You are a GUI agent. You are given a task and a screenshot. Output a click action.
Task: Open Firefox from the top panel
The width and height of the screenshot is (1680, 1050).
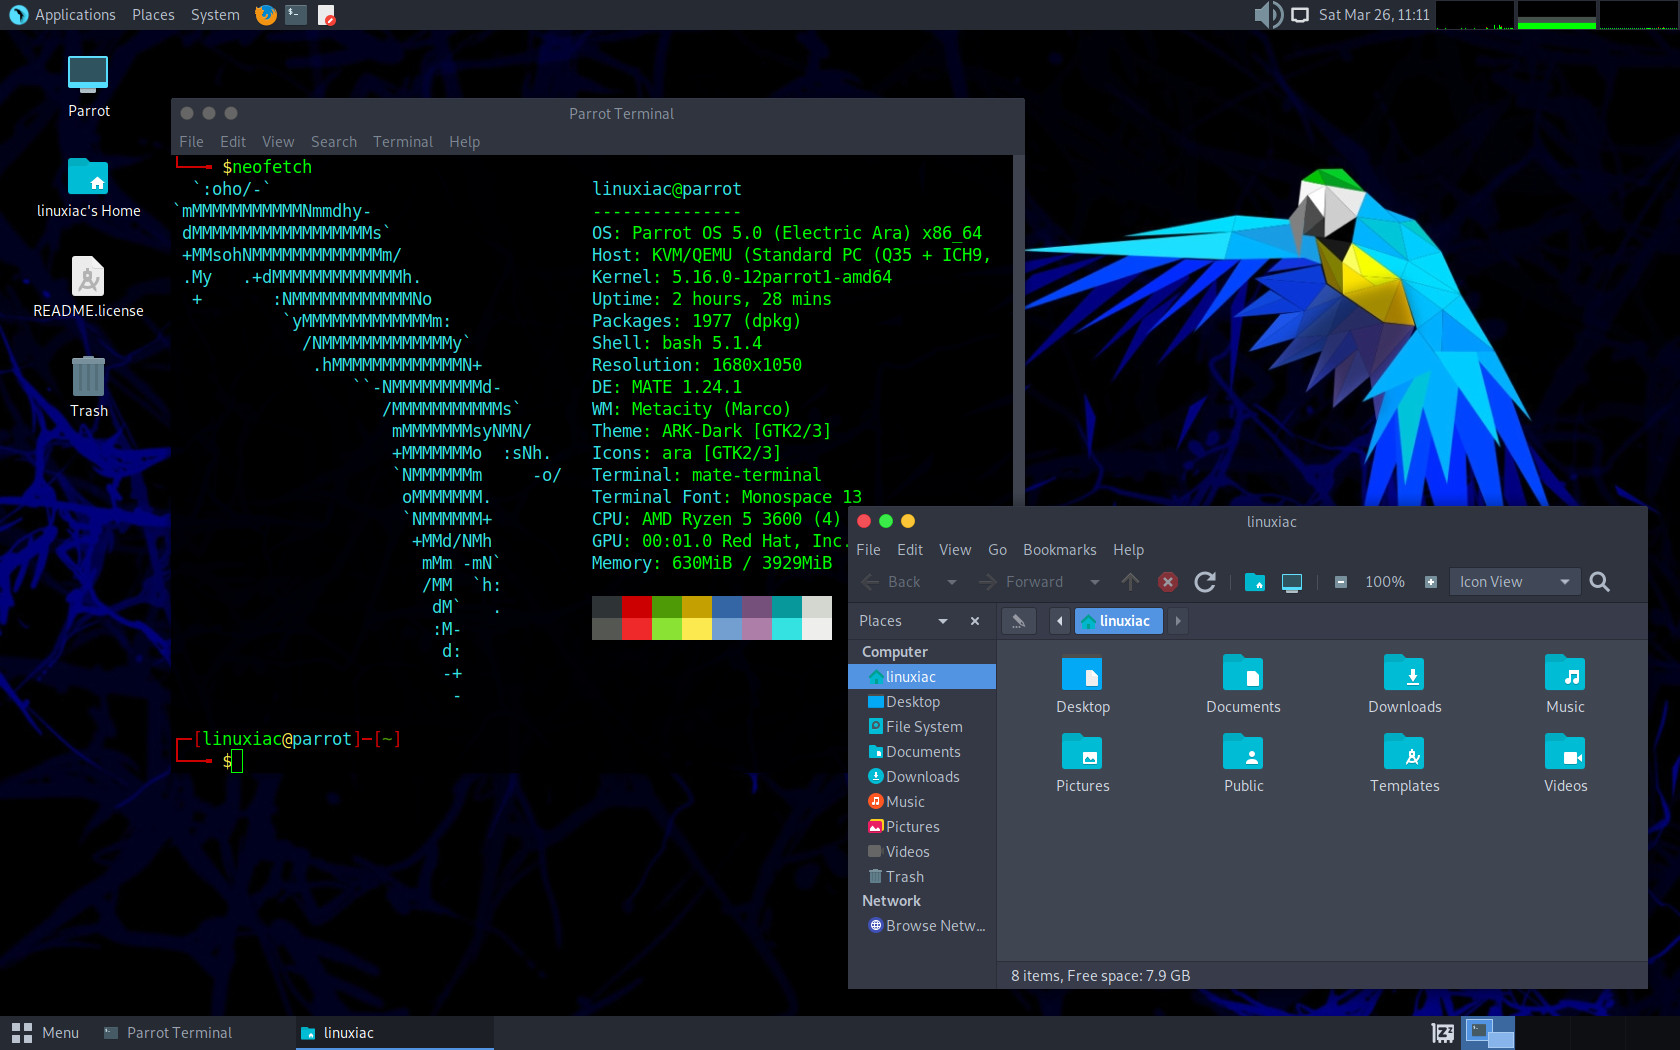pyautogui.click(x=265, y=15)
